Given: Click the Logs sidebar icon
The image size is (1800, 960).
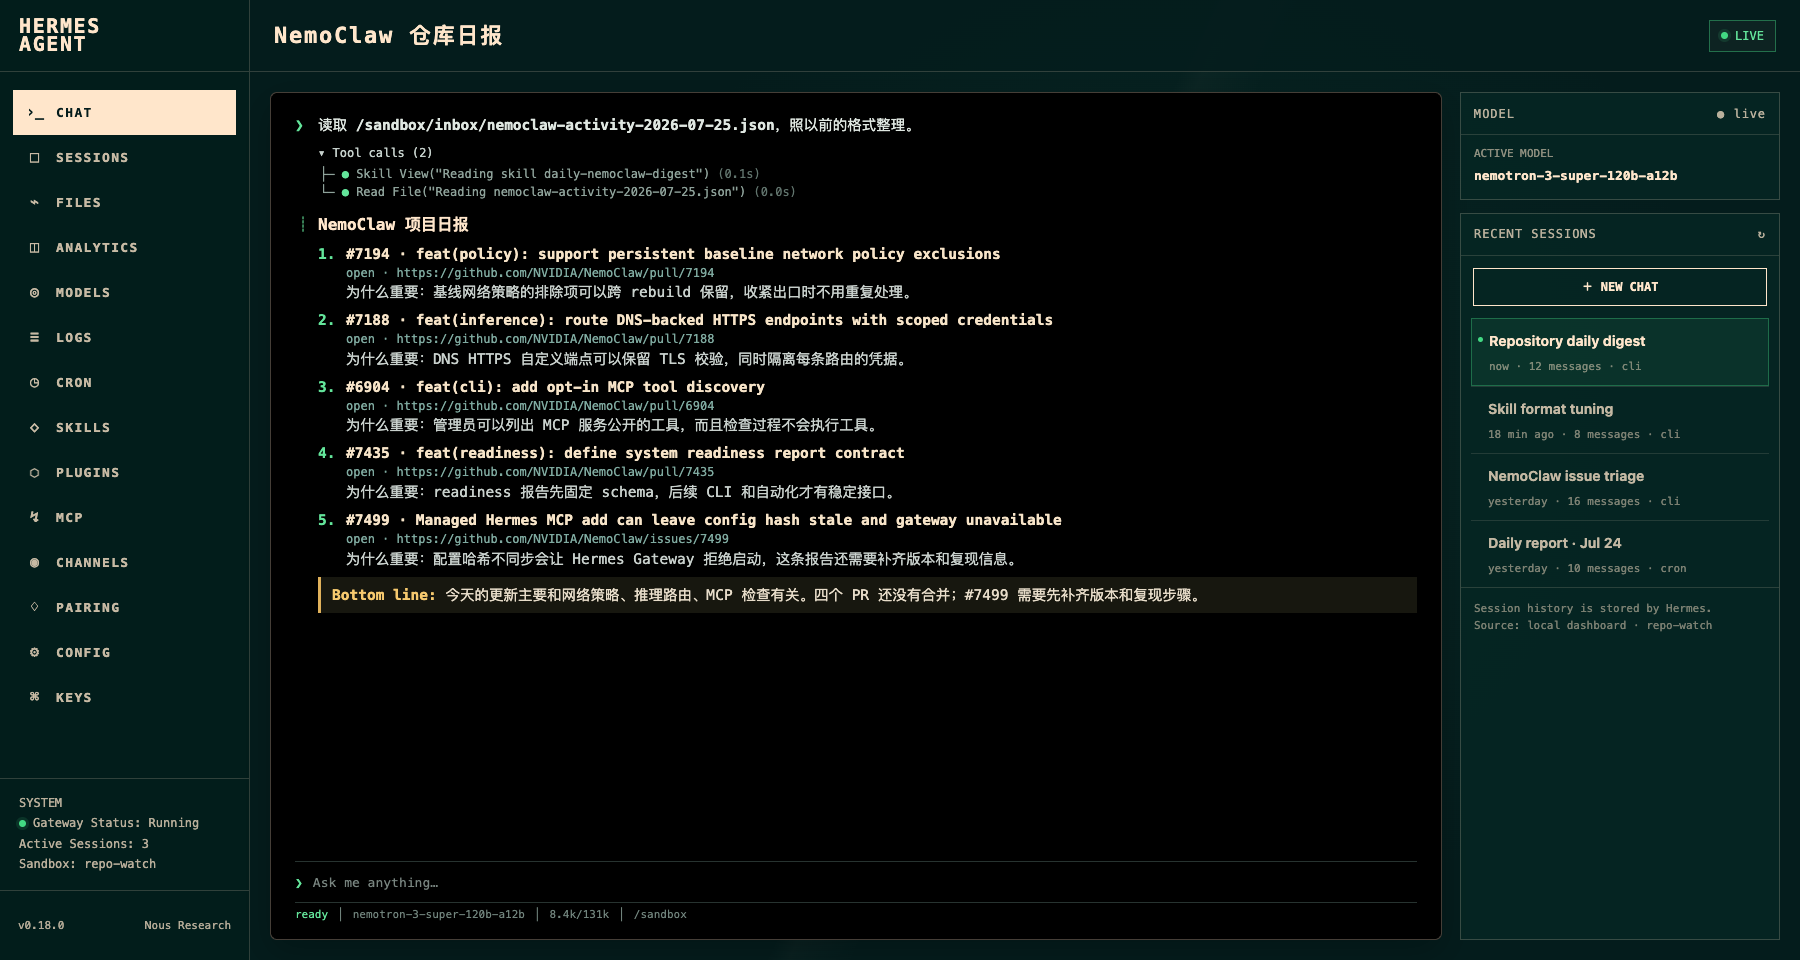Looking at the screenshot, I should click(35, 338).
